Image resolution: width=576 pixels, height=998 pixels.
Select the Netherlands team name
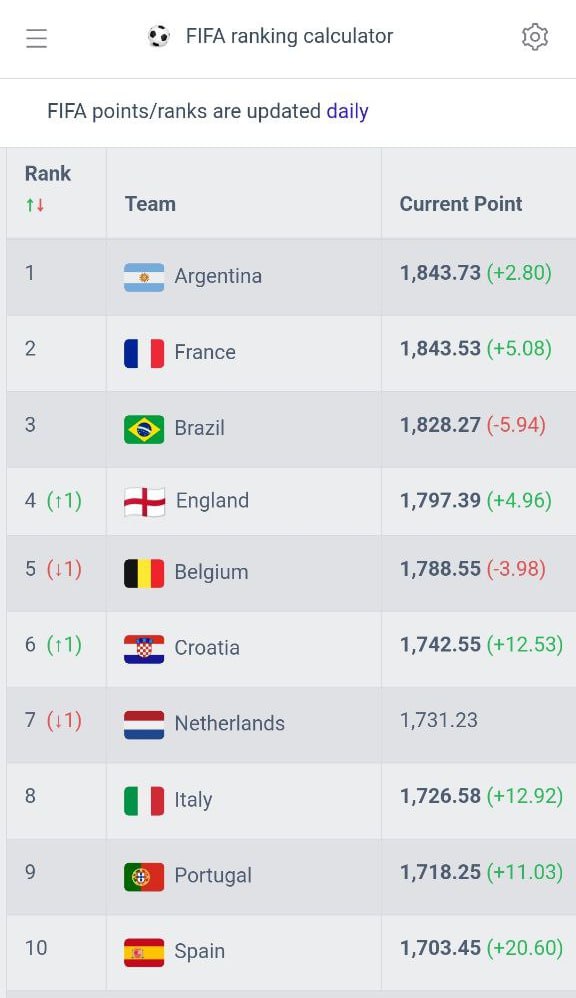click(230, 724)
